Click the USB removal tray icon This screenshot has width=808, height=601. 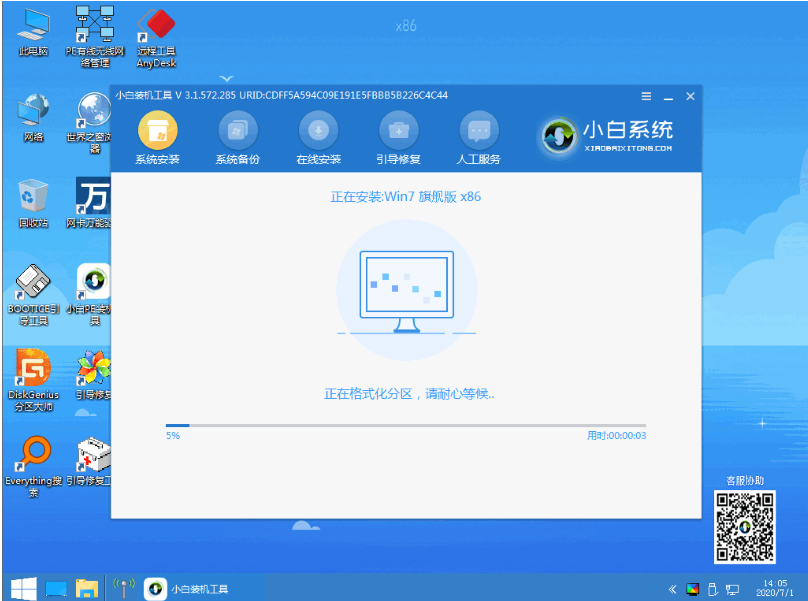tap(712, 589)
